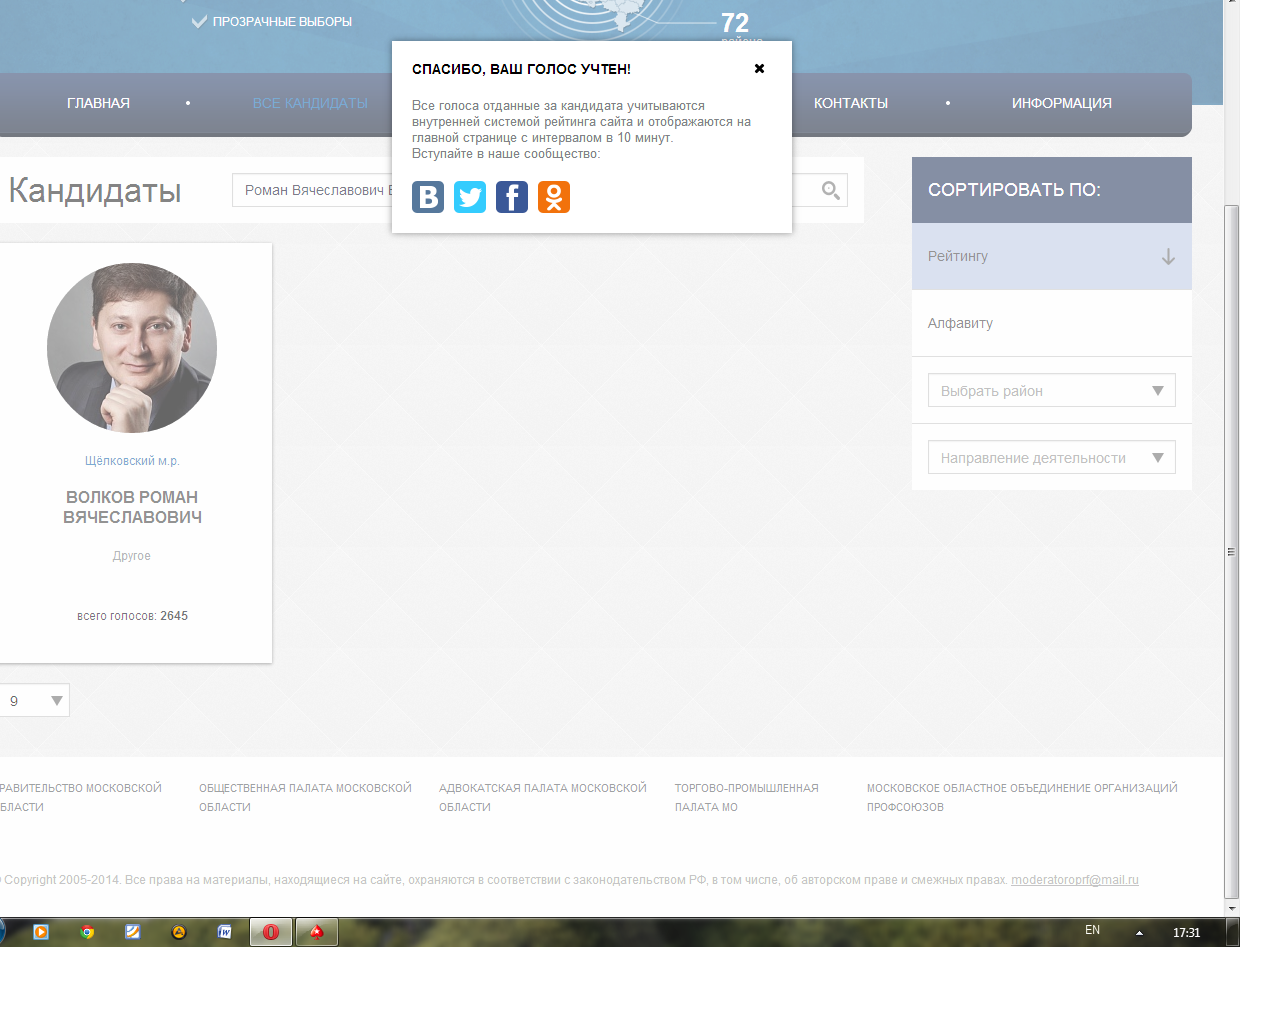Open the Odnoklassniki community icon
This screenshot has width=1280, height=1024.
(x=554, y=197)
